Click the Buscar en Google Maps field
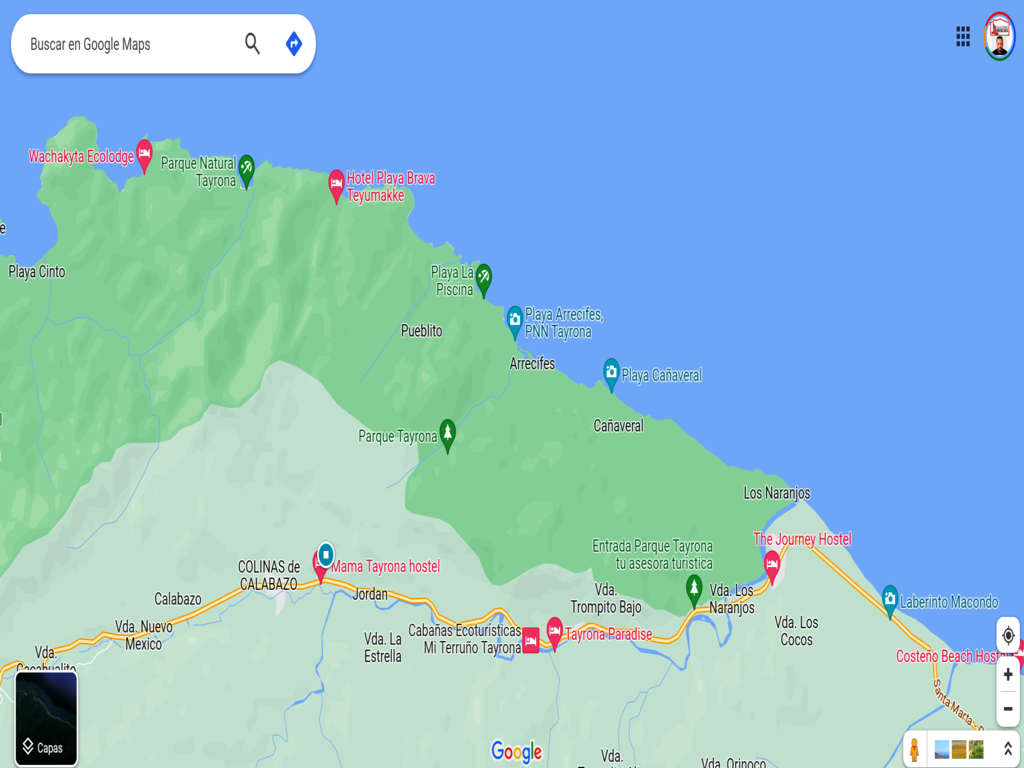 (130, 44)
